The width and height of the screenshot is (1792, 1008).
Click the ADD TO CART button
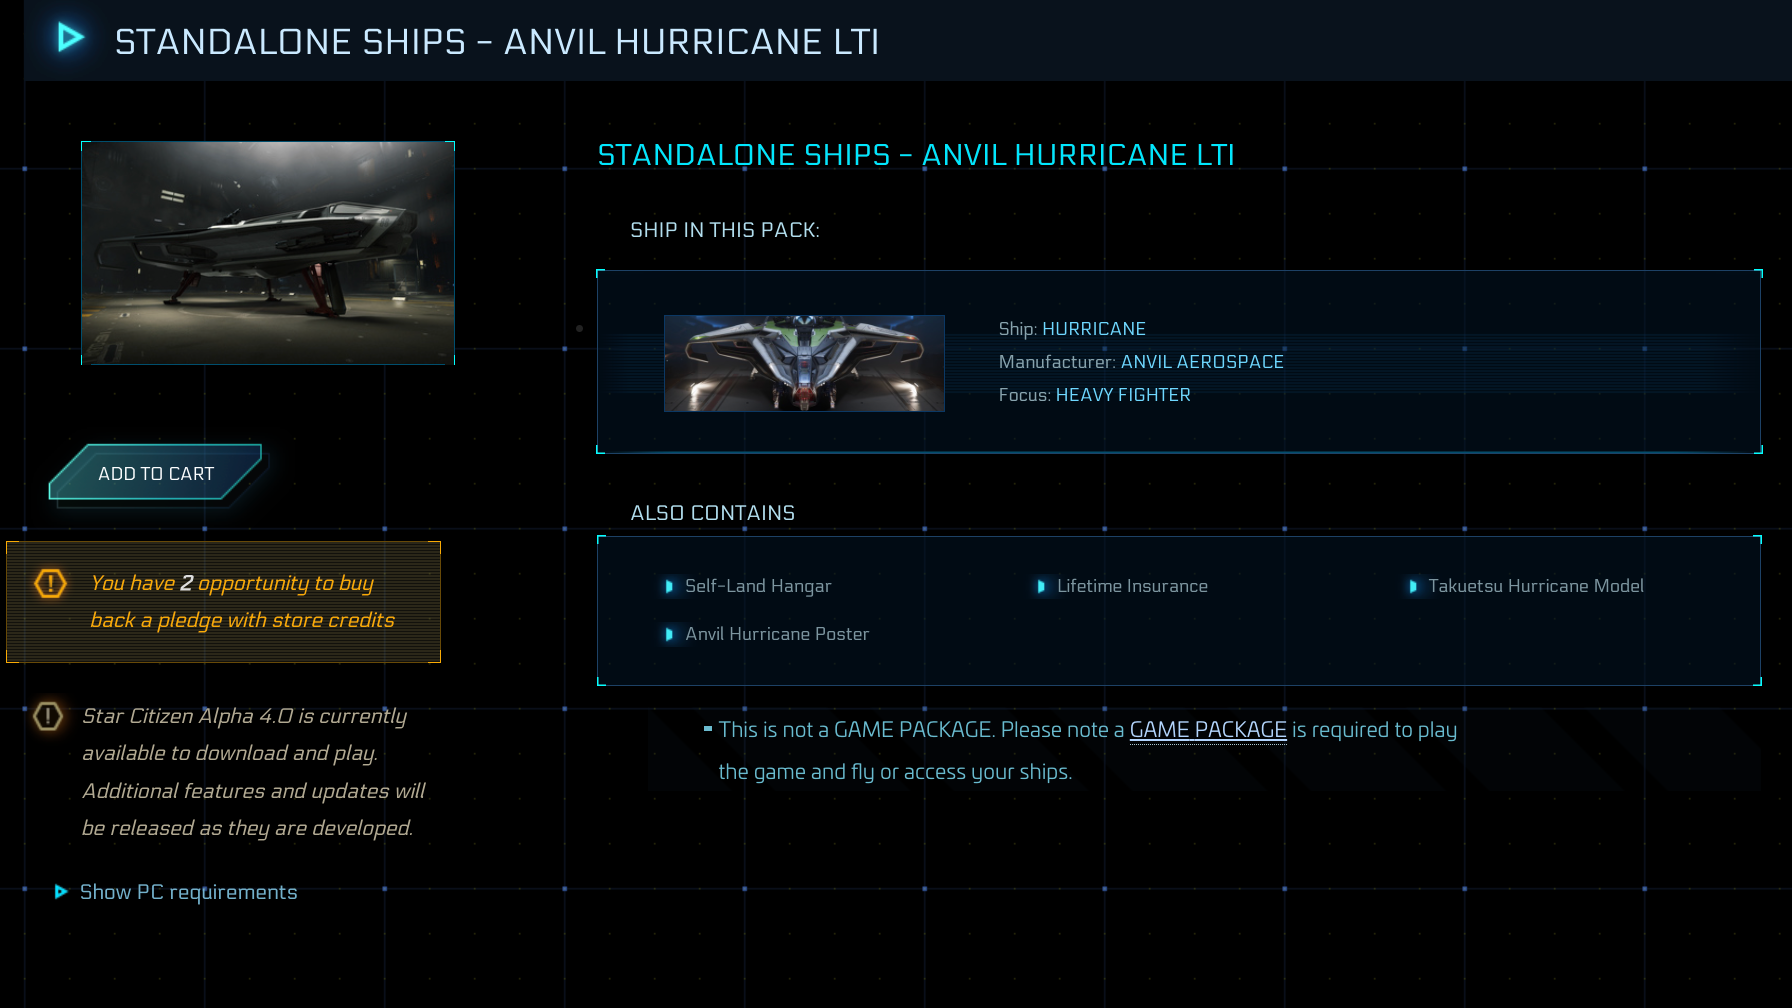[155, 473]
